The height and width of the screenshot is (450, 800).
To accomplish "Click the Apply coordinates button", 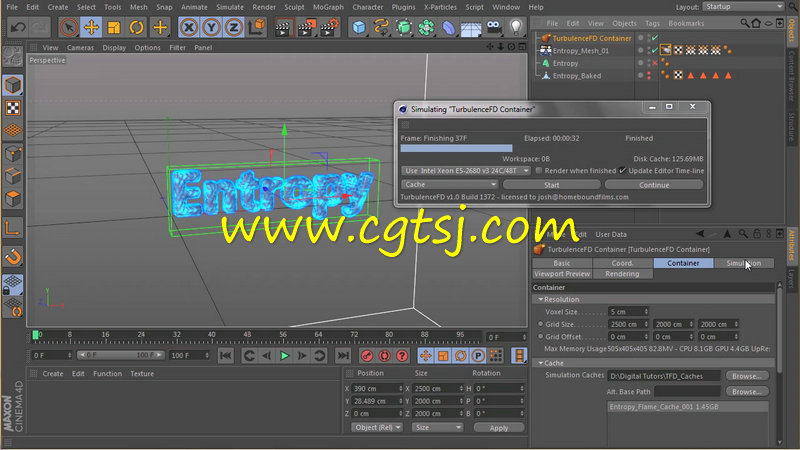I will tap(499, 428).
